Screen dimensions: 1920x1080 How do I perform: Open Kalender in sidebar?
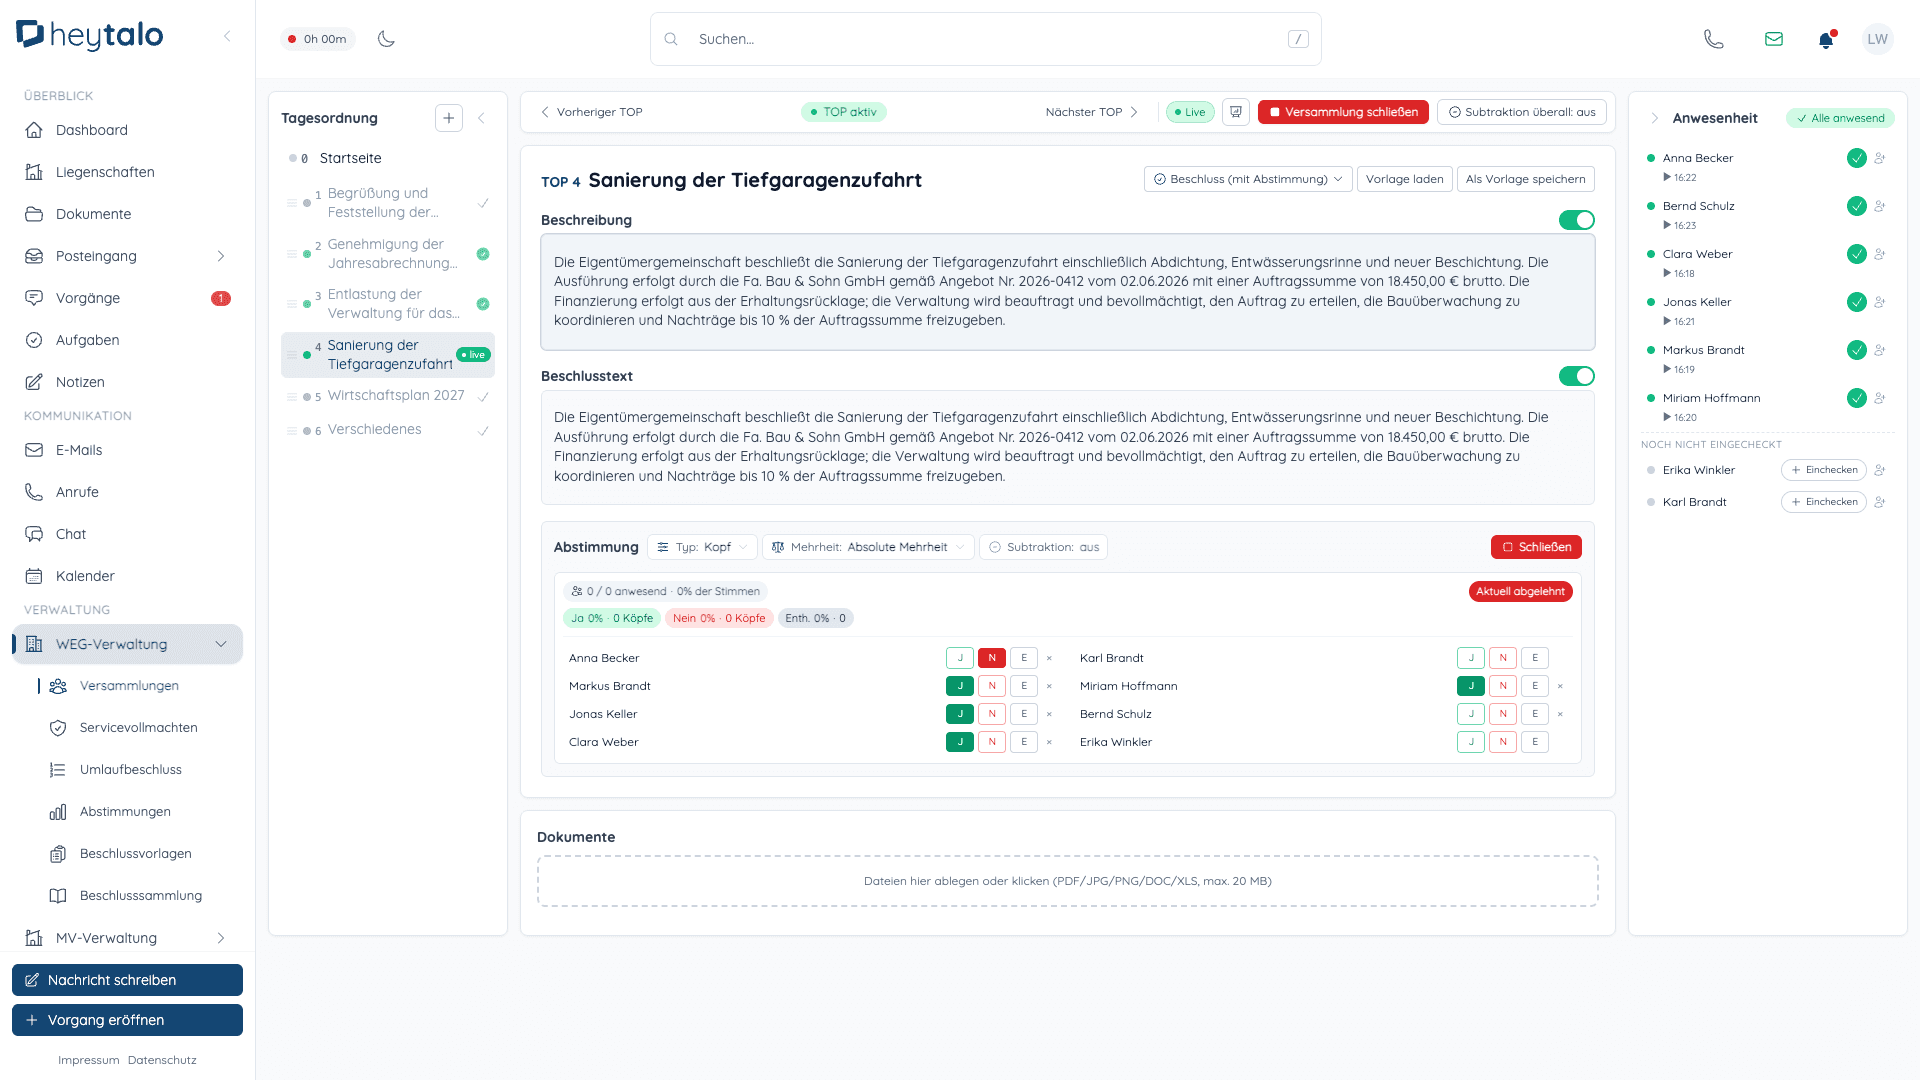127,576
